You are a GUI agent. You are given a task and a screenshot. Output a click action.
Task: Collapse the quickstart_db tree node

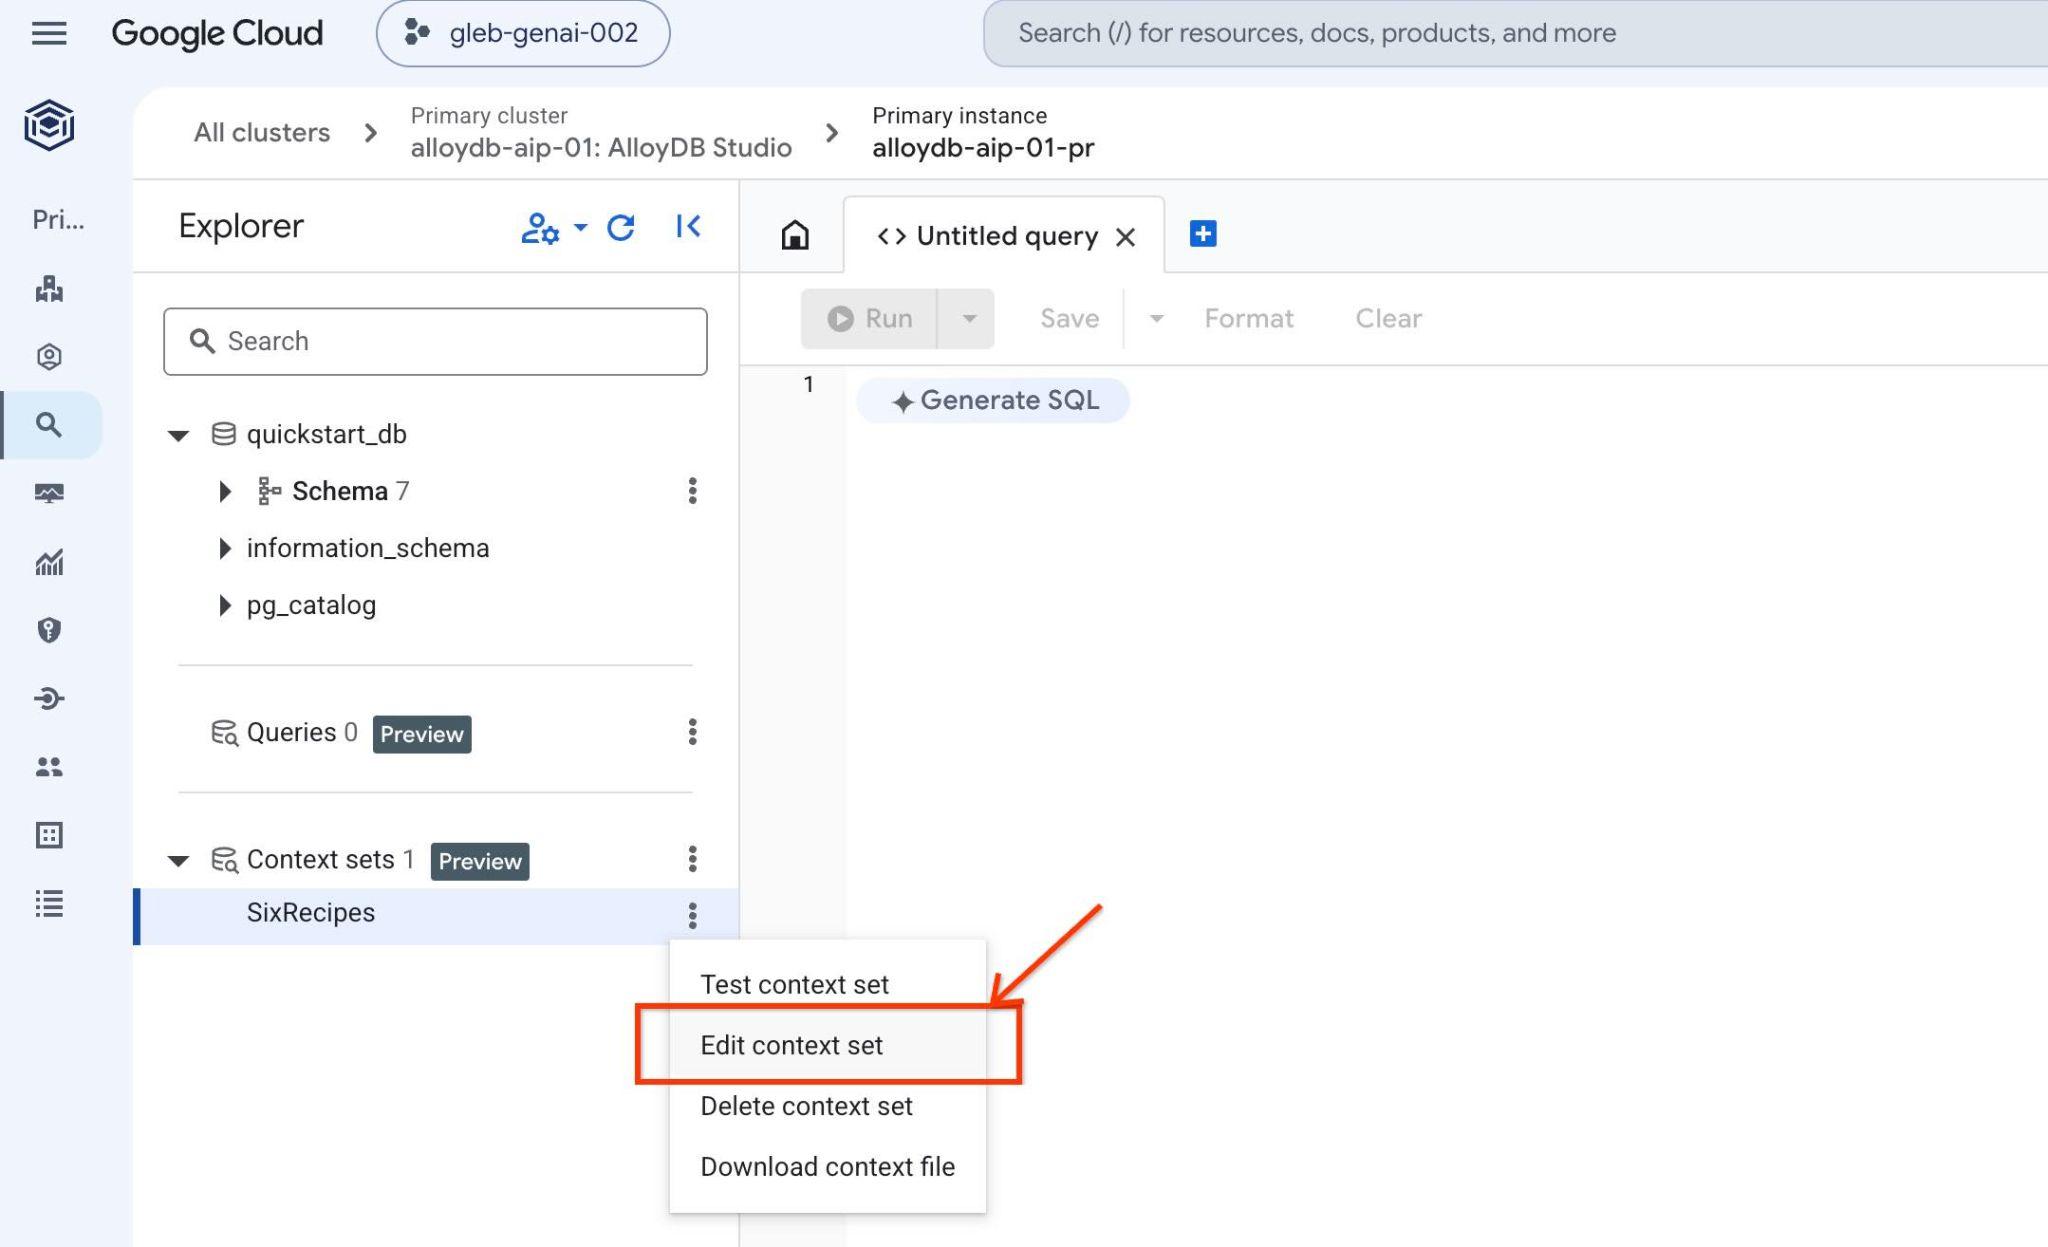178,435
